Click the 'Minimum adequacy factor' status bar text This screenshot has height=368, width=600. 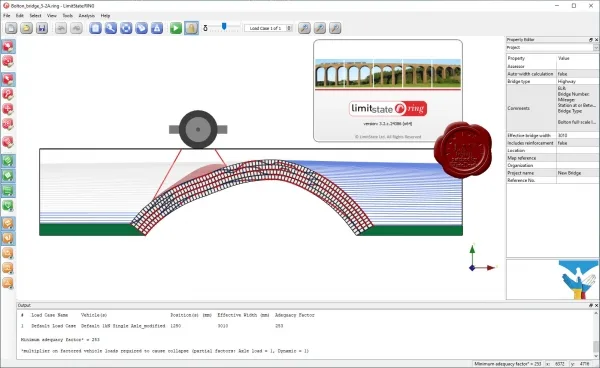coord(507,364)
